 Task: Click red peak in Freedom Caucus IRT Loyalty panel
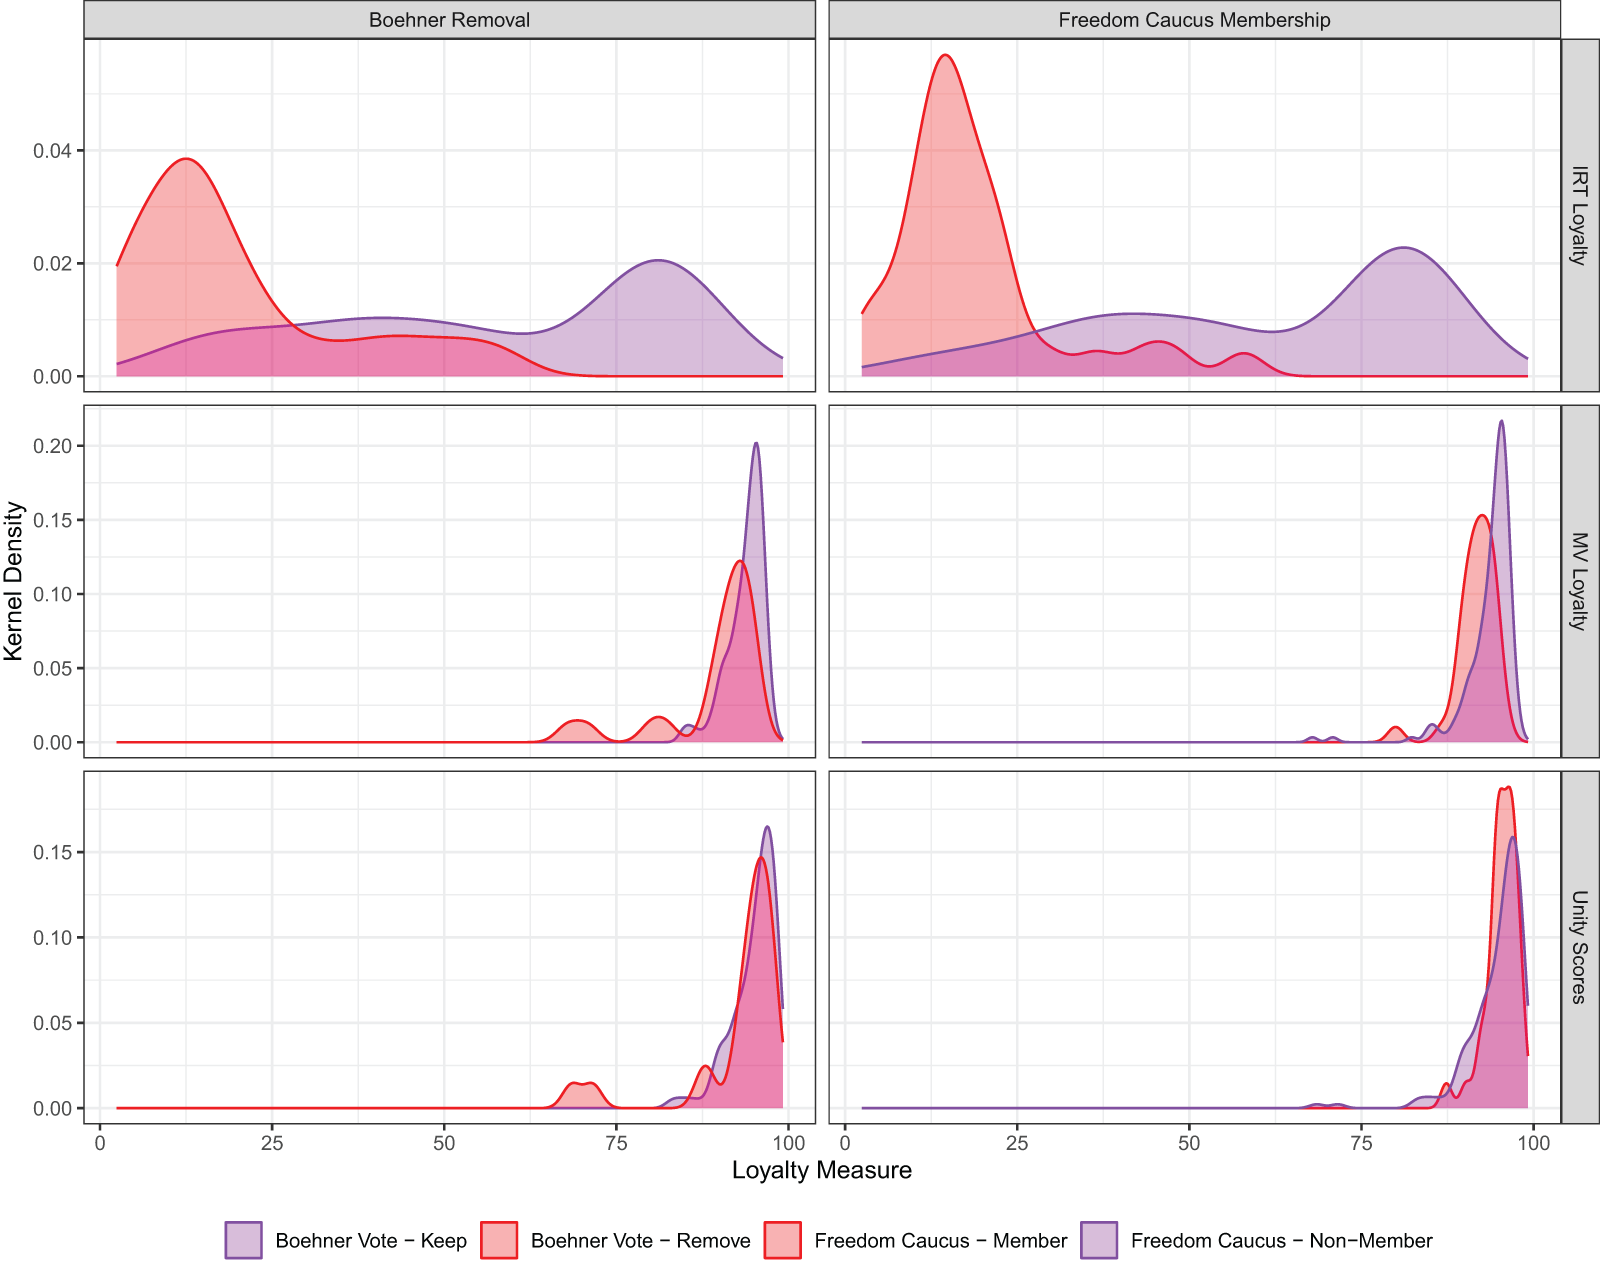(x=945, y=57)
